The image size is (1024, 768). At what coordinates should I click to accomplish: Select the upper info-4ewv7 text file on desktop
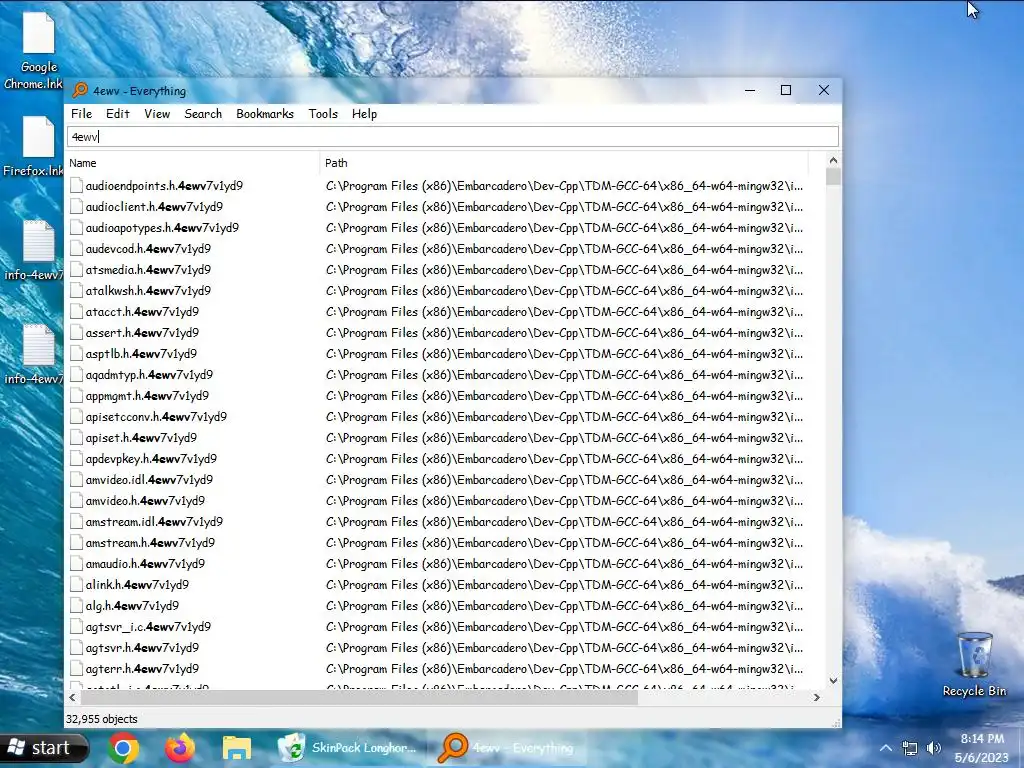pos(35,251)
